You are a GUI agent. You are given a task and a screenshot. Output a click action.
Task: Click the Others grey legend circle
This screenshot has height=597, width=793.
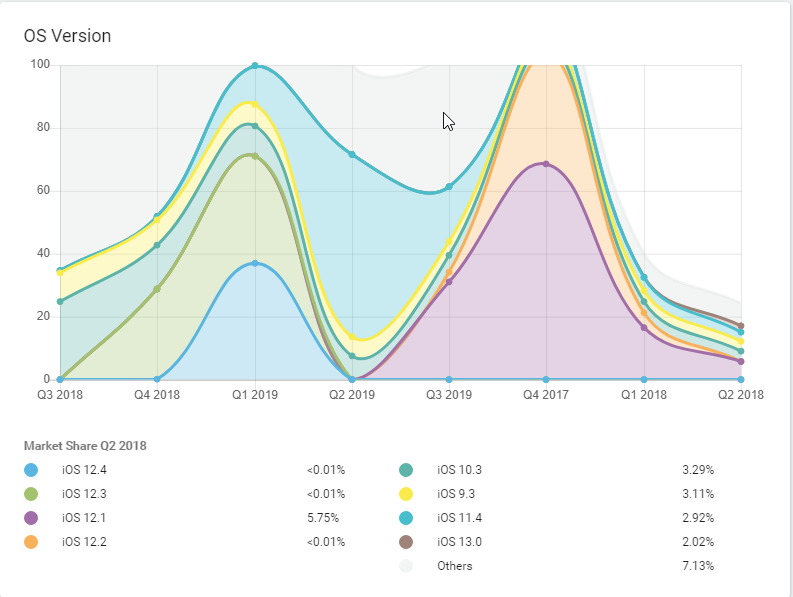coord(406,566)
